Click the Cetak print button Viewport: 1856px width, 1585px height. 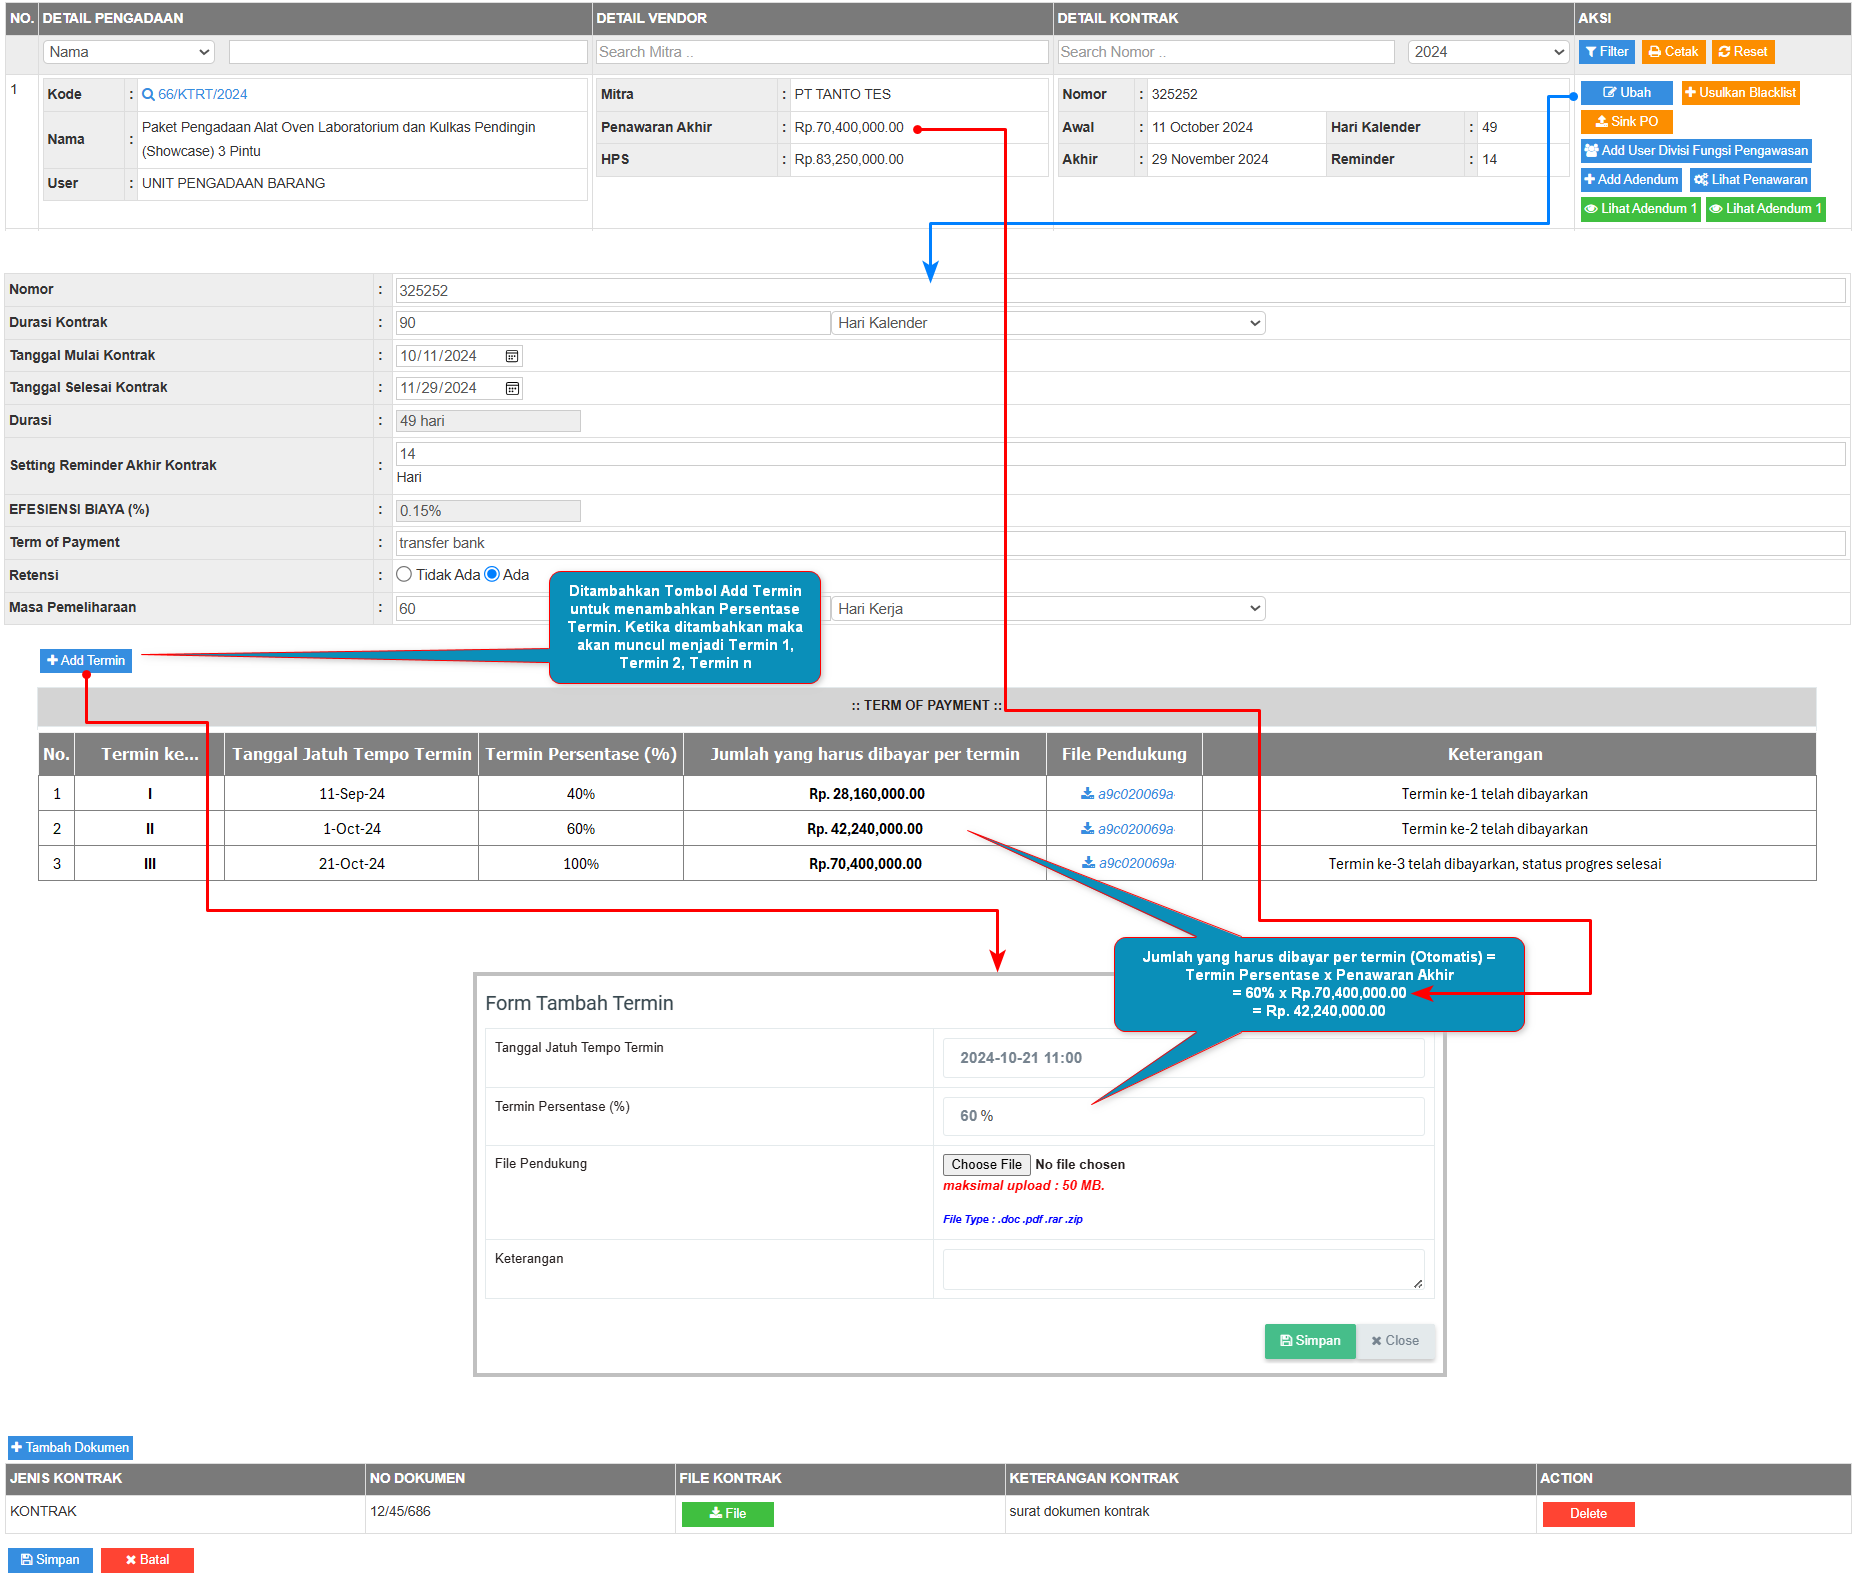[x=1672, y=52]
